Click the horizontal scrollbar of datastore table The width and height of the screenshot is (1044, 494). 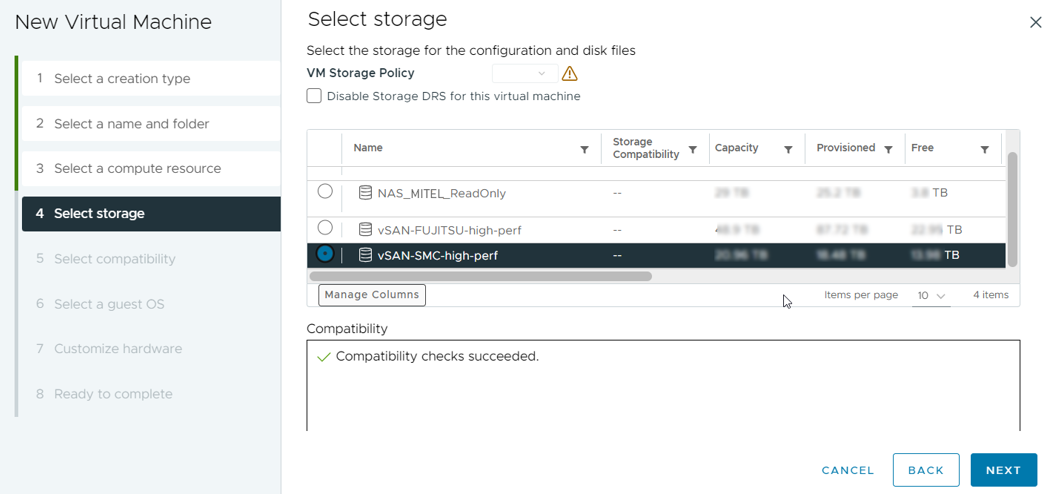point(481,276)
